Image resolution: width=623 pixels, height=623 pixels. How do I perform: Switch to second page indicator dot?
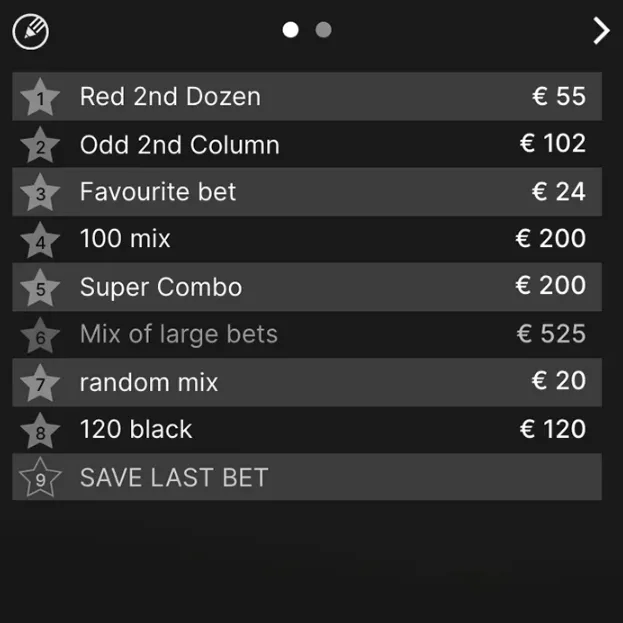coord(323,30)
